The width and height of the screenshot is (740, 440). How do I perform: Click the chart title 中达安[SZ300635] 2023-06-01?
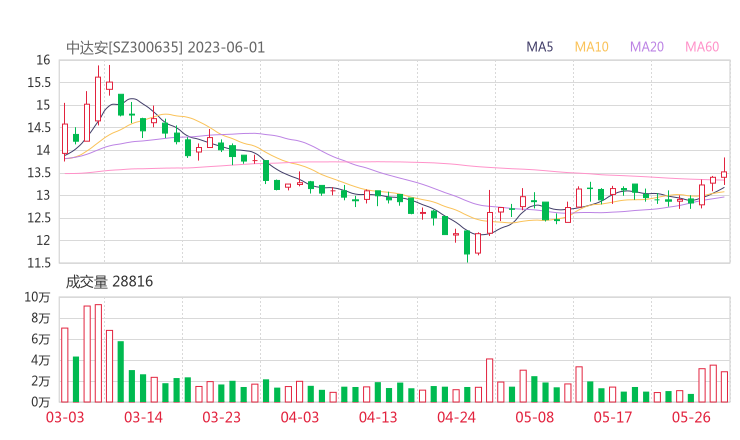(166, 48)
